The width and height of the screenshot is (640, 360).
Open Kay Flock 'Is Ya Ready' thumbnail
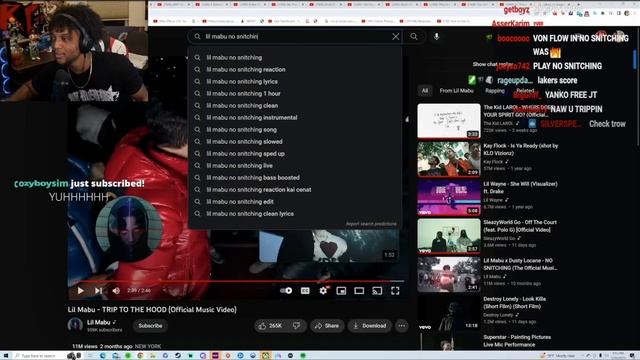pos(449,159)
